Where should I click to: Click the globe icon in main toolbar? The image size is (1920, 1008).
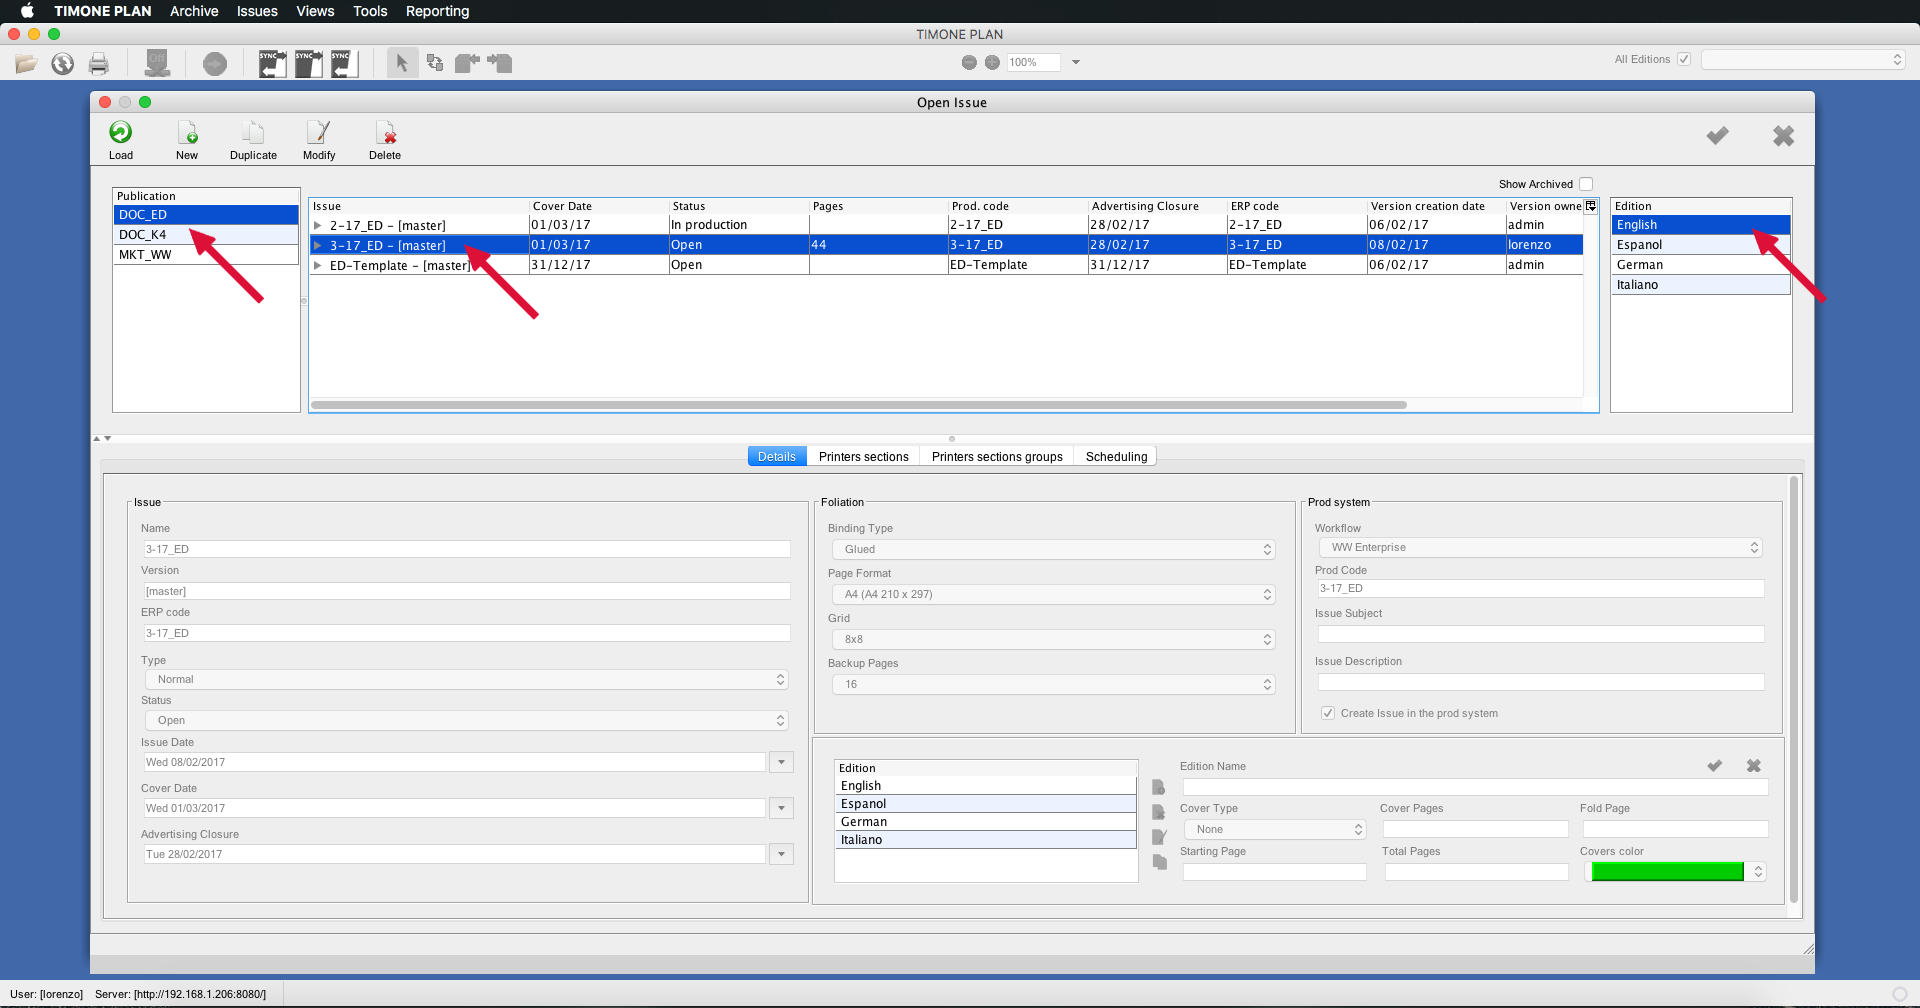coord(63,64)
